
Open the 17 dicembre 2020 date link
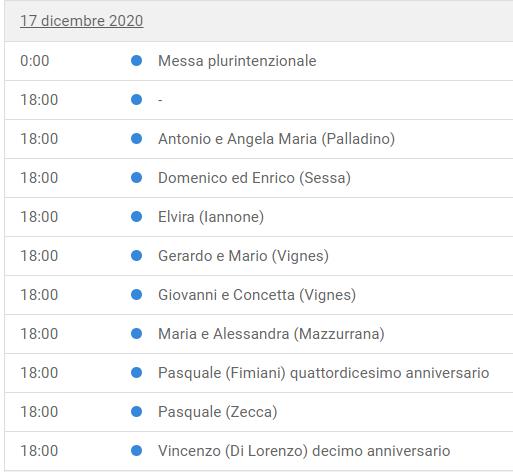point(82,21)
